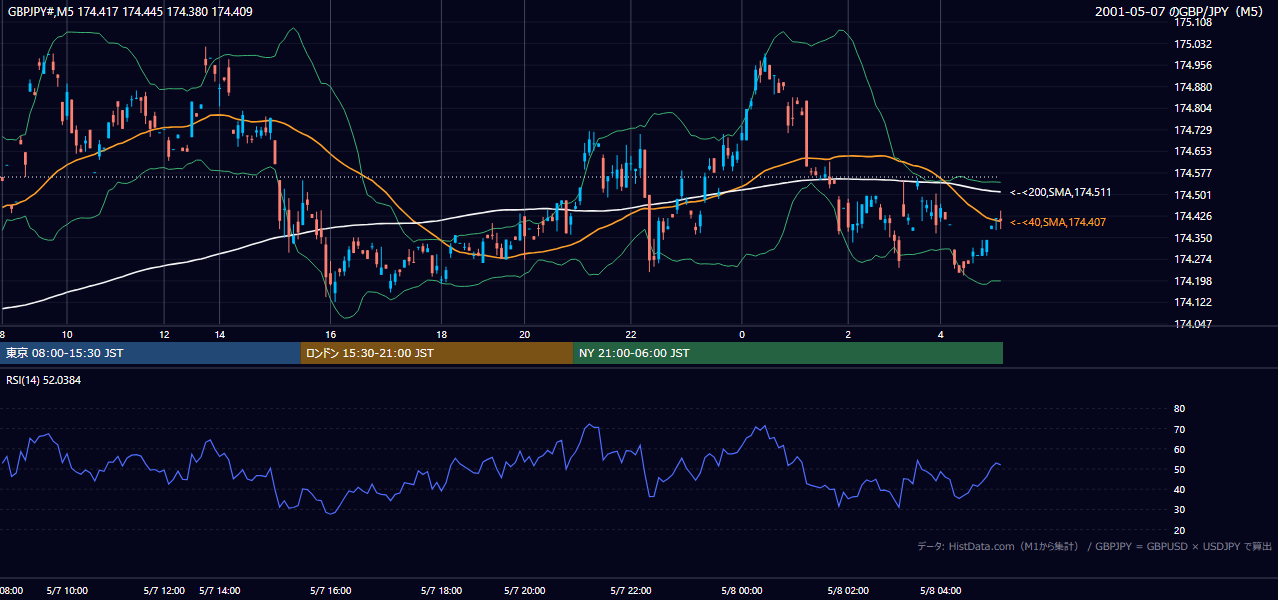This screenshot has height=600, width=1278.
Task: Click hour marker 18 below candlestick chart
Action: (441, 334)
